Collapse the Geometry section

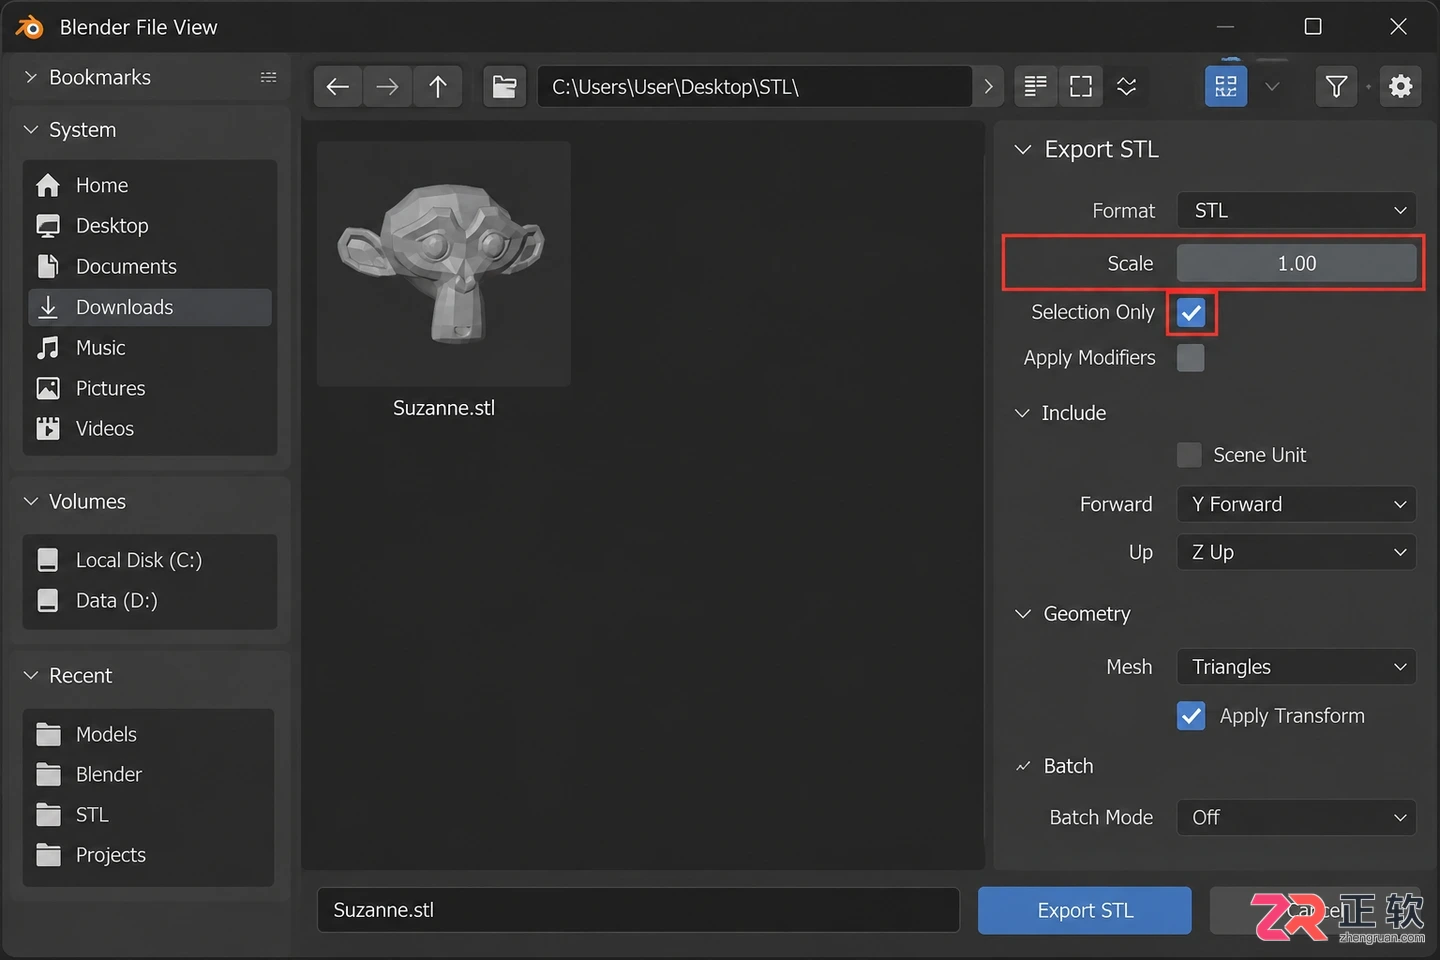pyautogui.click(x=1022, y=614)
